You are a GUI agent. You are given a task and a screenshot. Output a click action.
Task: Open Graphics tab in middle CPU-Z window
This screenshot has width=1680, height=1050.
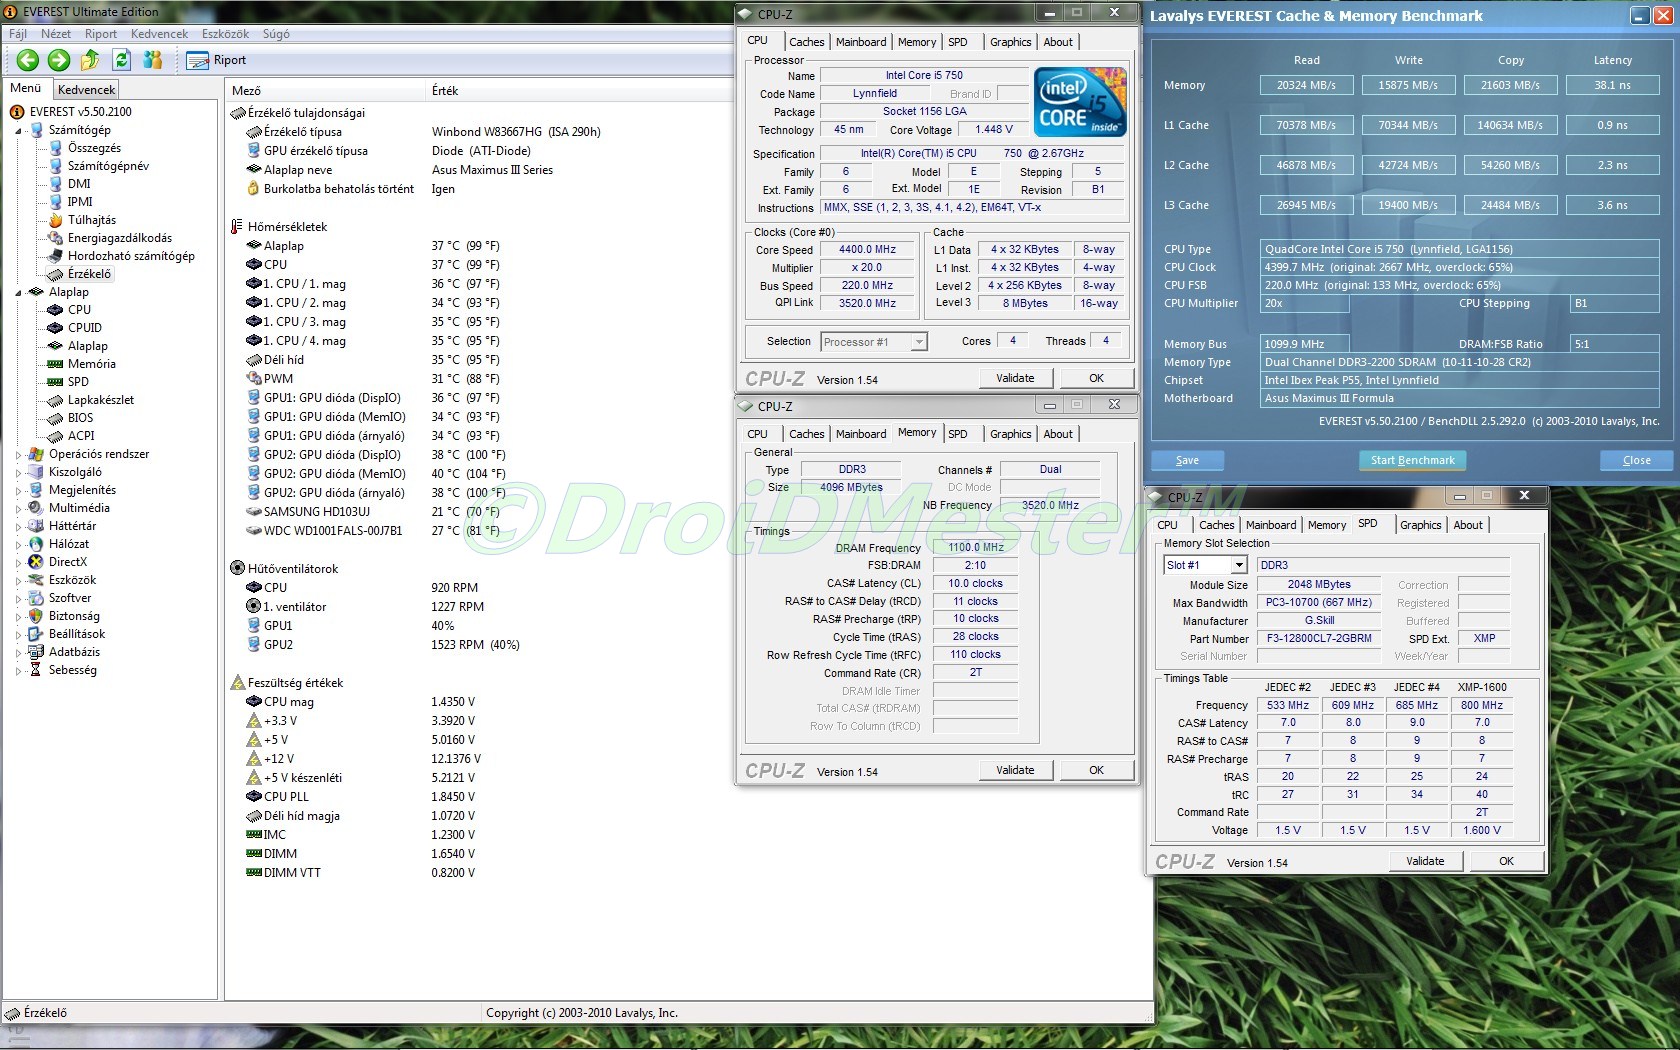[x=1010, y=434]
